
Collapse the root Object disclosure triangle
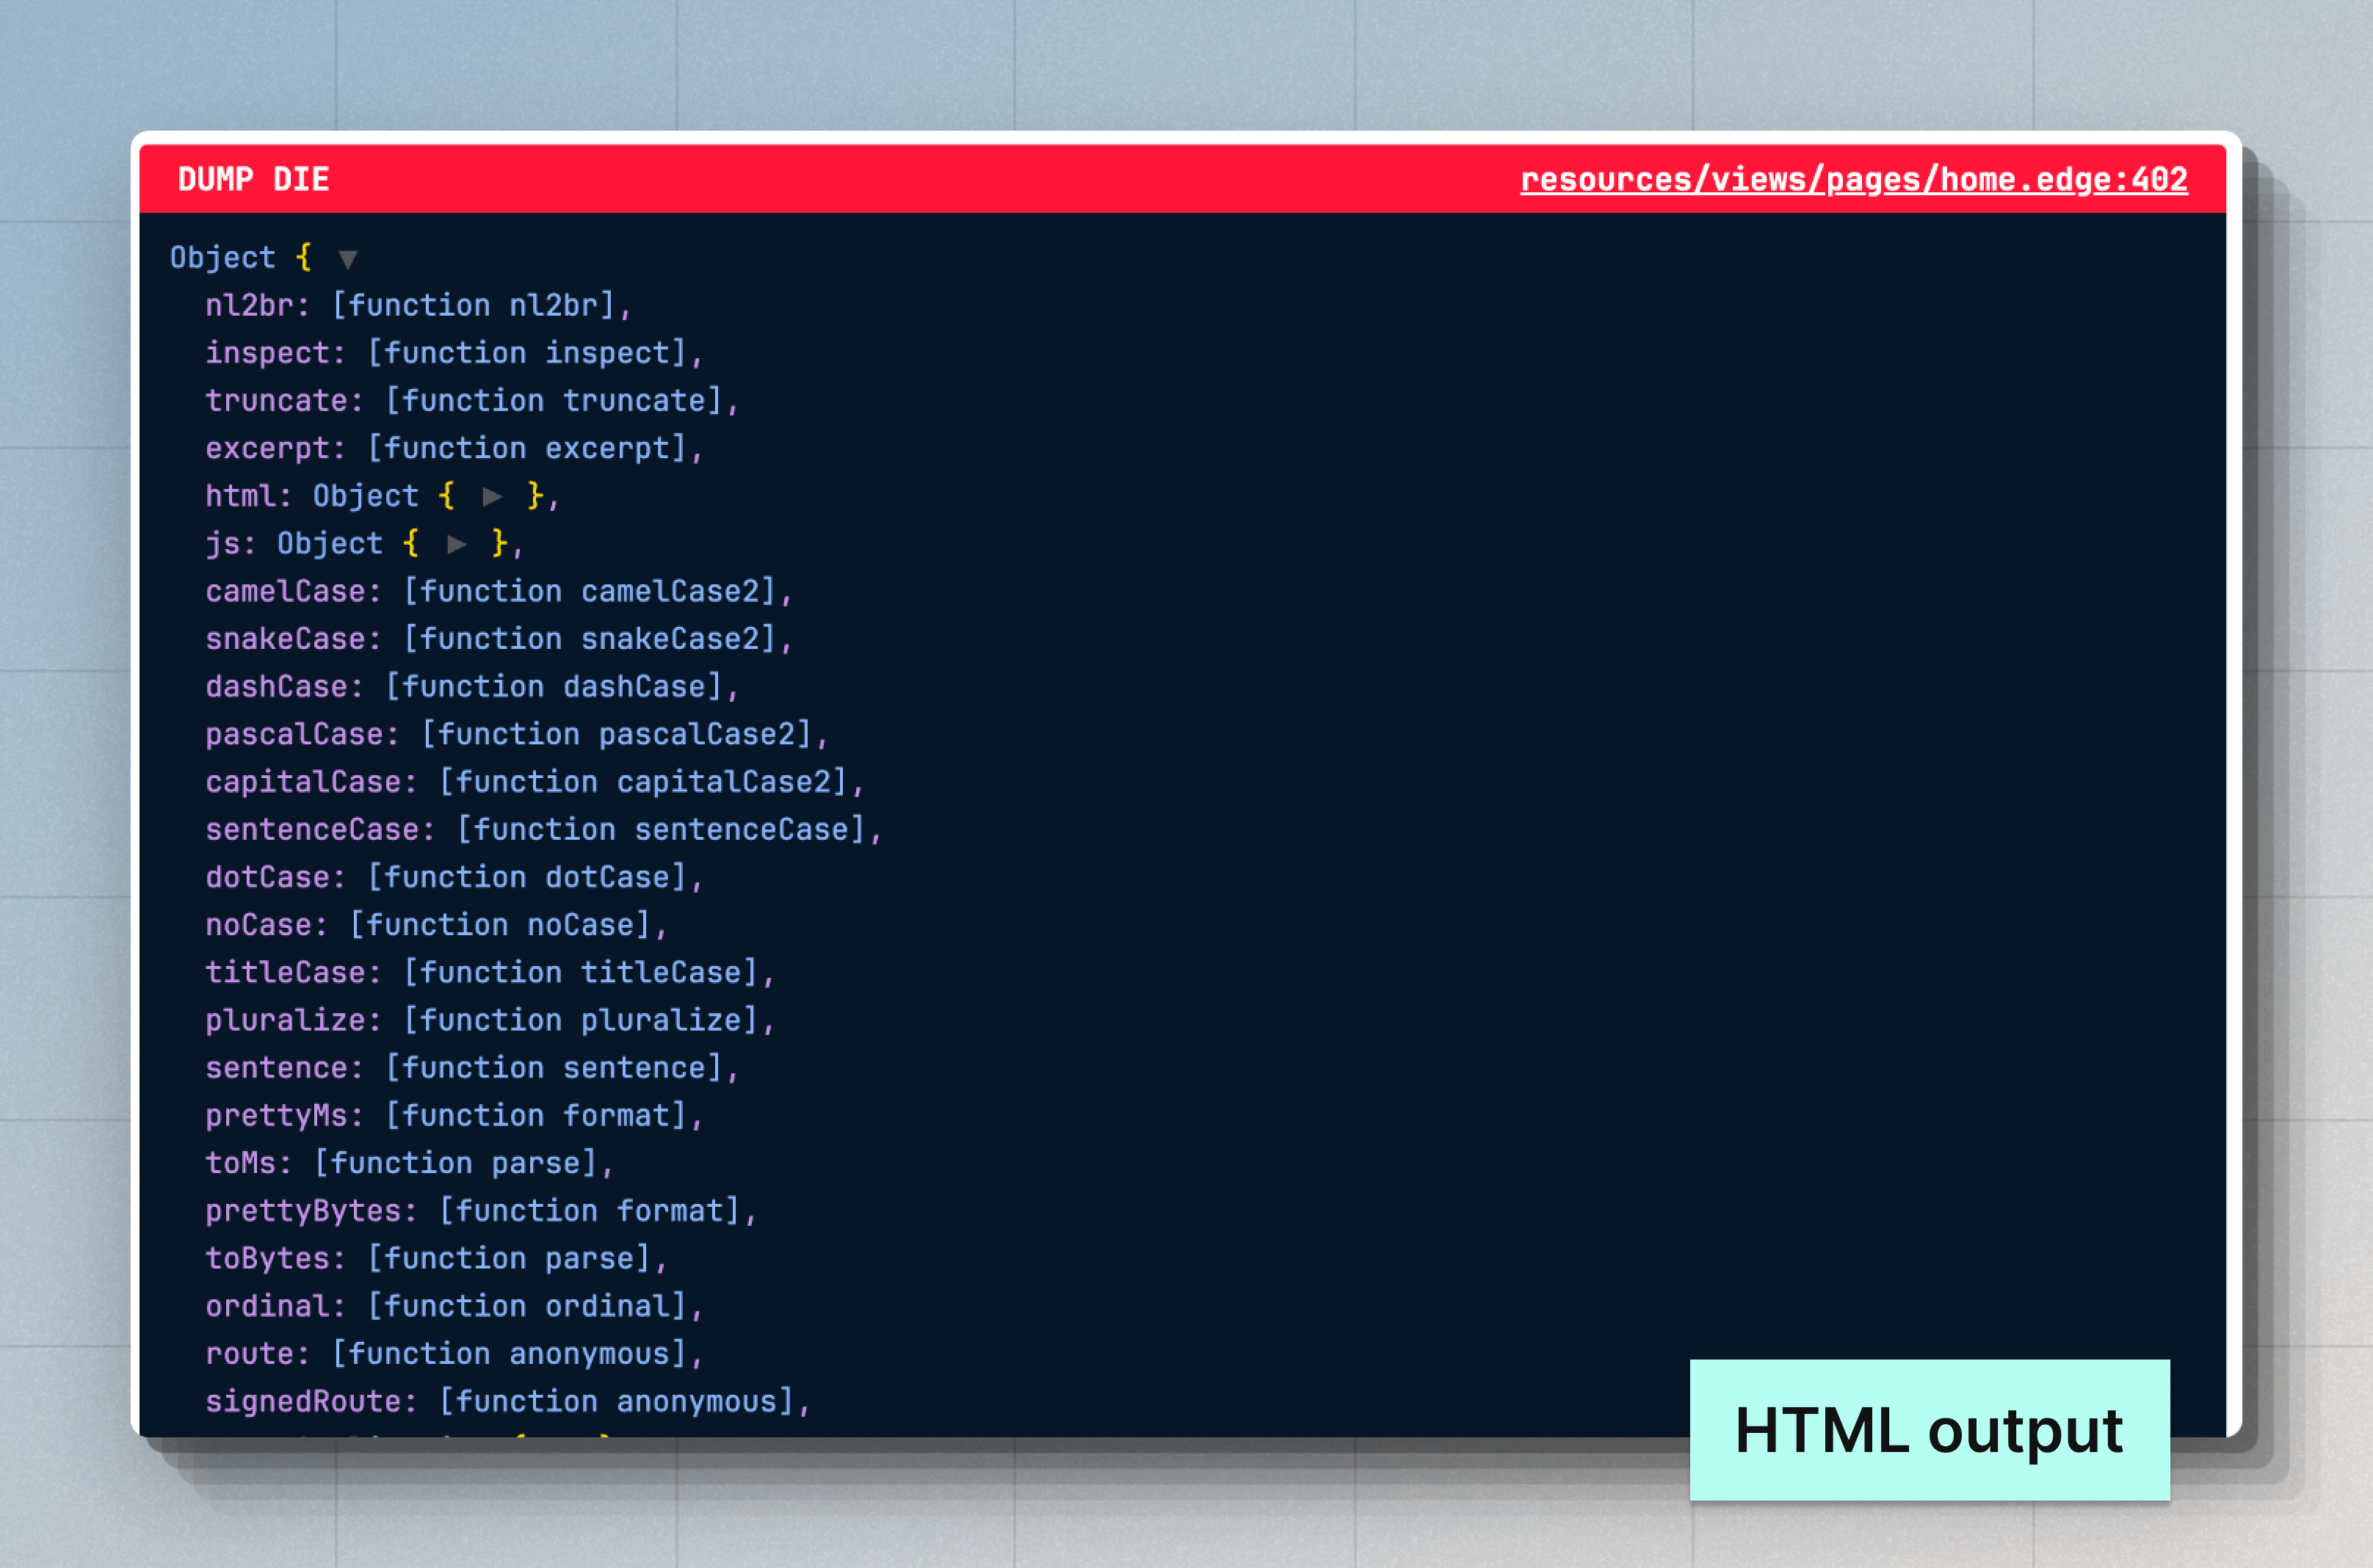pyautogui.click(x=347, y=260)
